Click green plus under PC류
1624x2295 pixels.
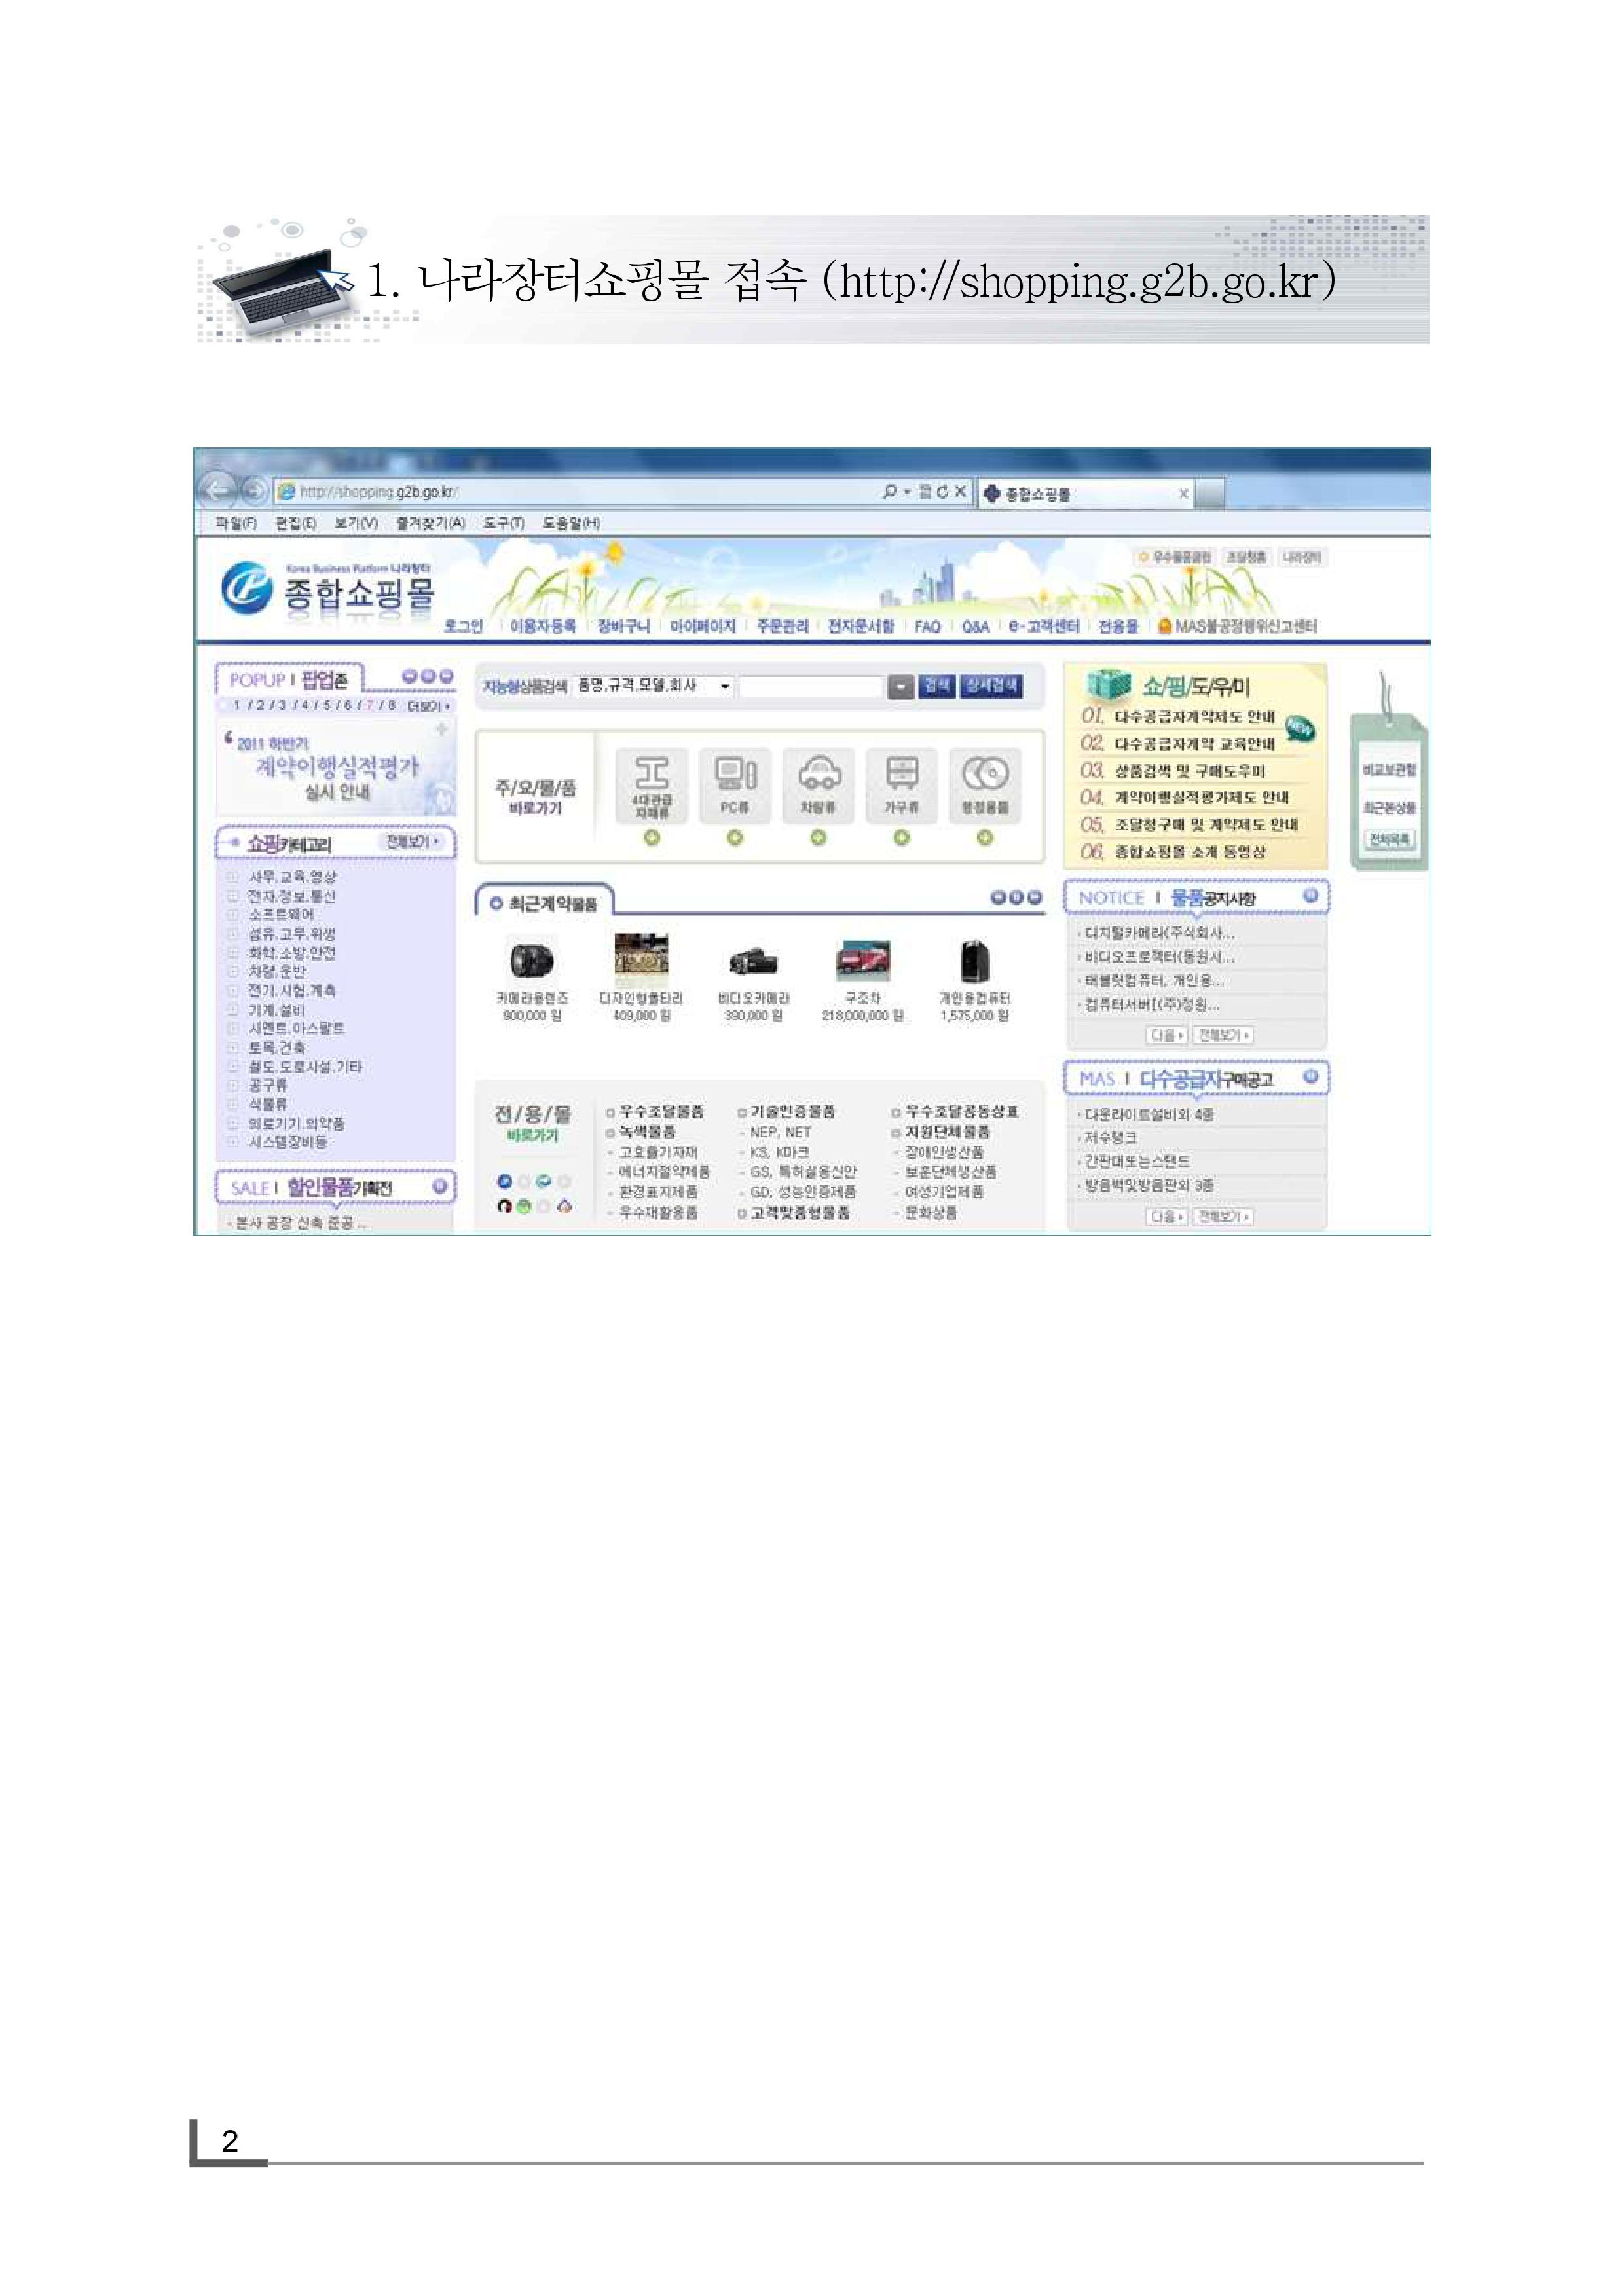(735, 838)
